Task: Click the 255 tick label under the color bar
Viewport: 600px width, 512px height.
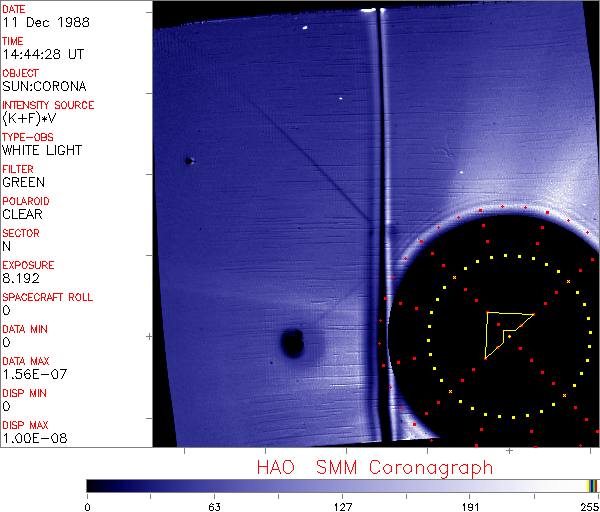Action: [588, 505]
